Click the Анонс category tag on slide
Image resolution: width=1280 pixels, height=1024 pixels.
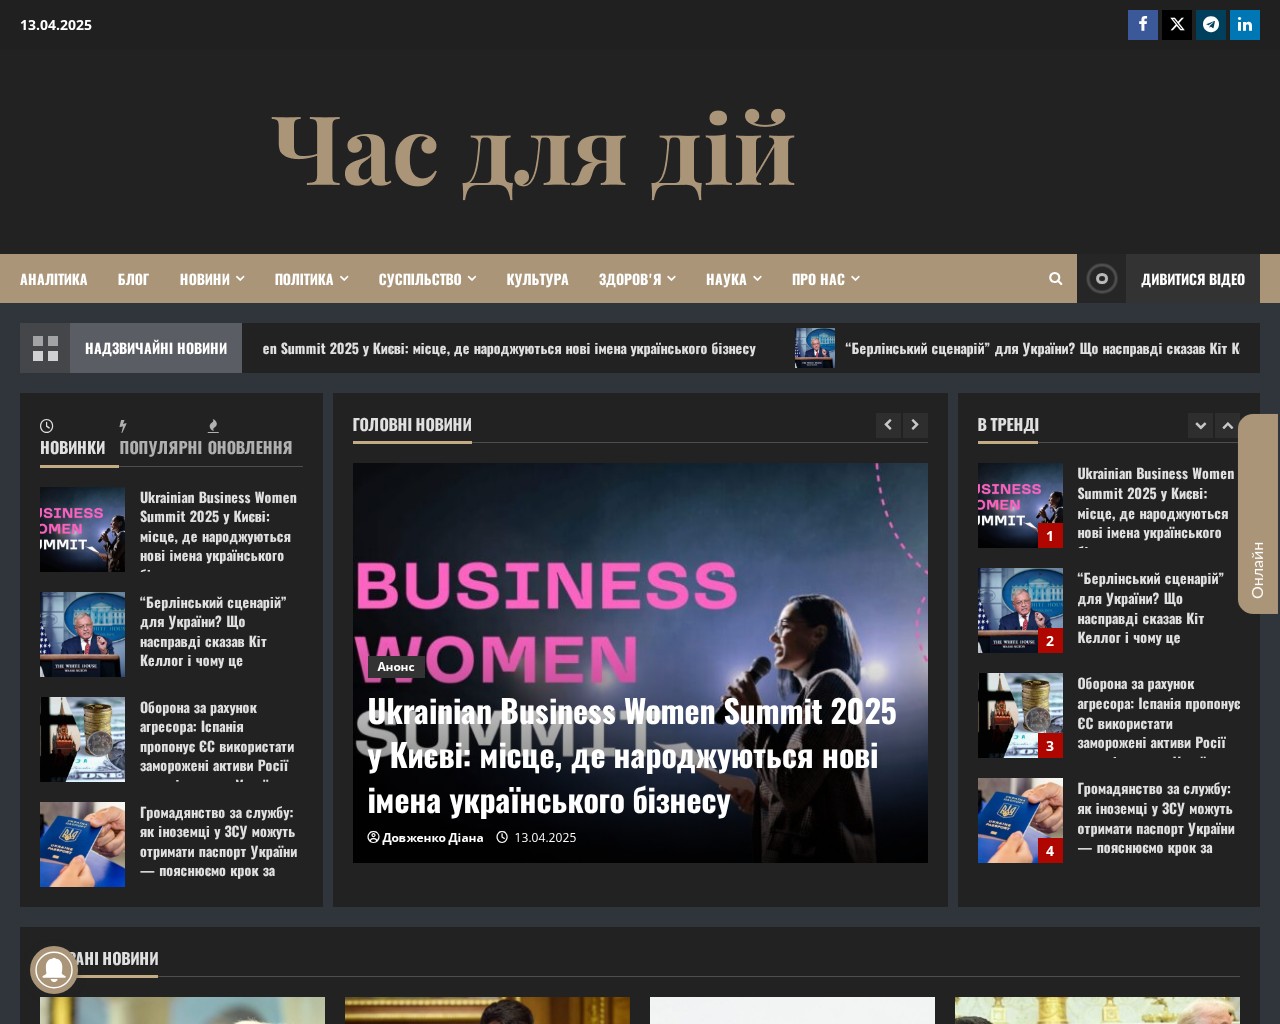click(396, 667)
